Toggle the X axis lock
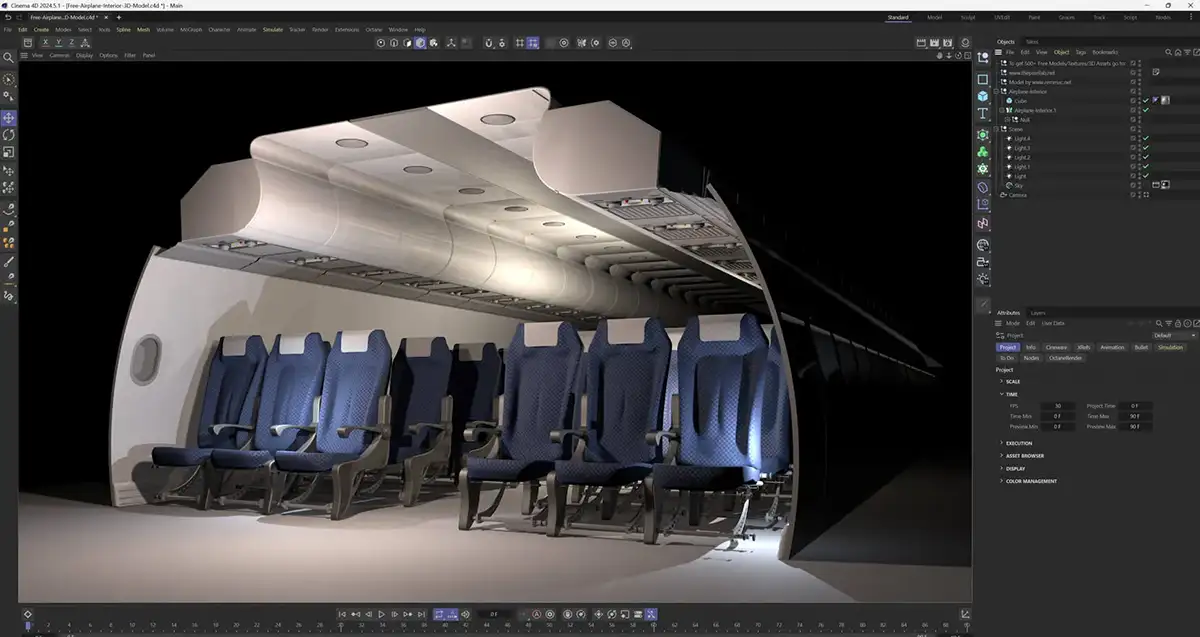 [45, 43]
